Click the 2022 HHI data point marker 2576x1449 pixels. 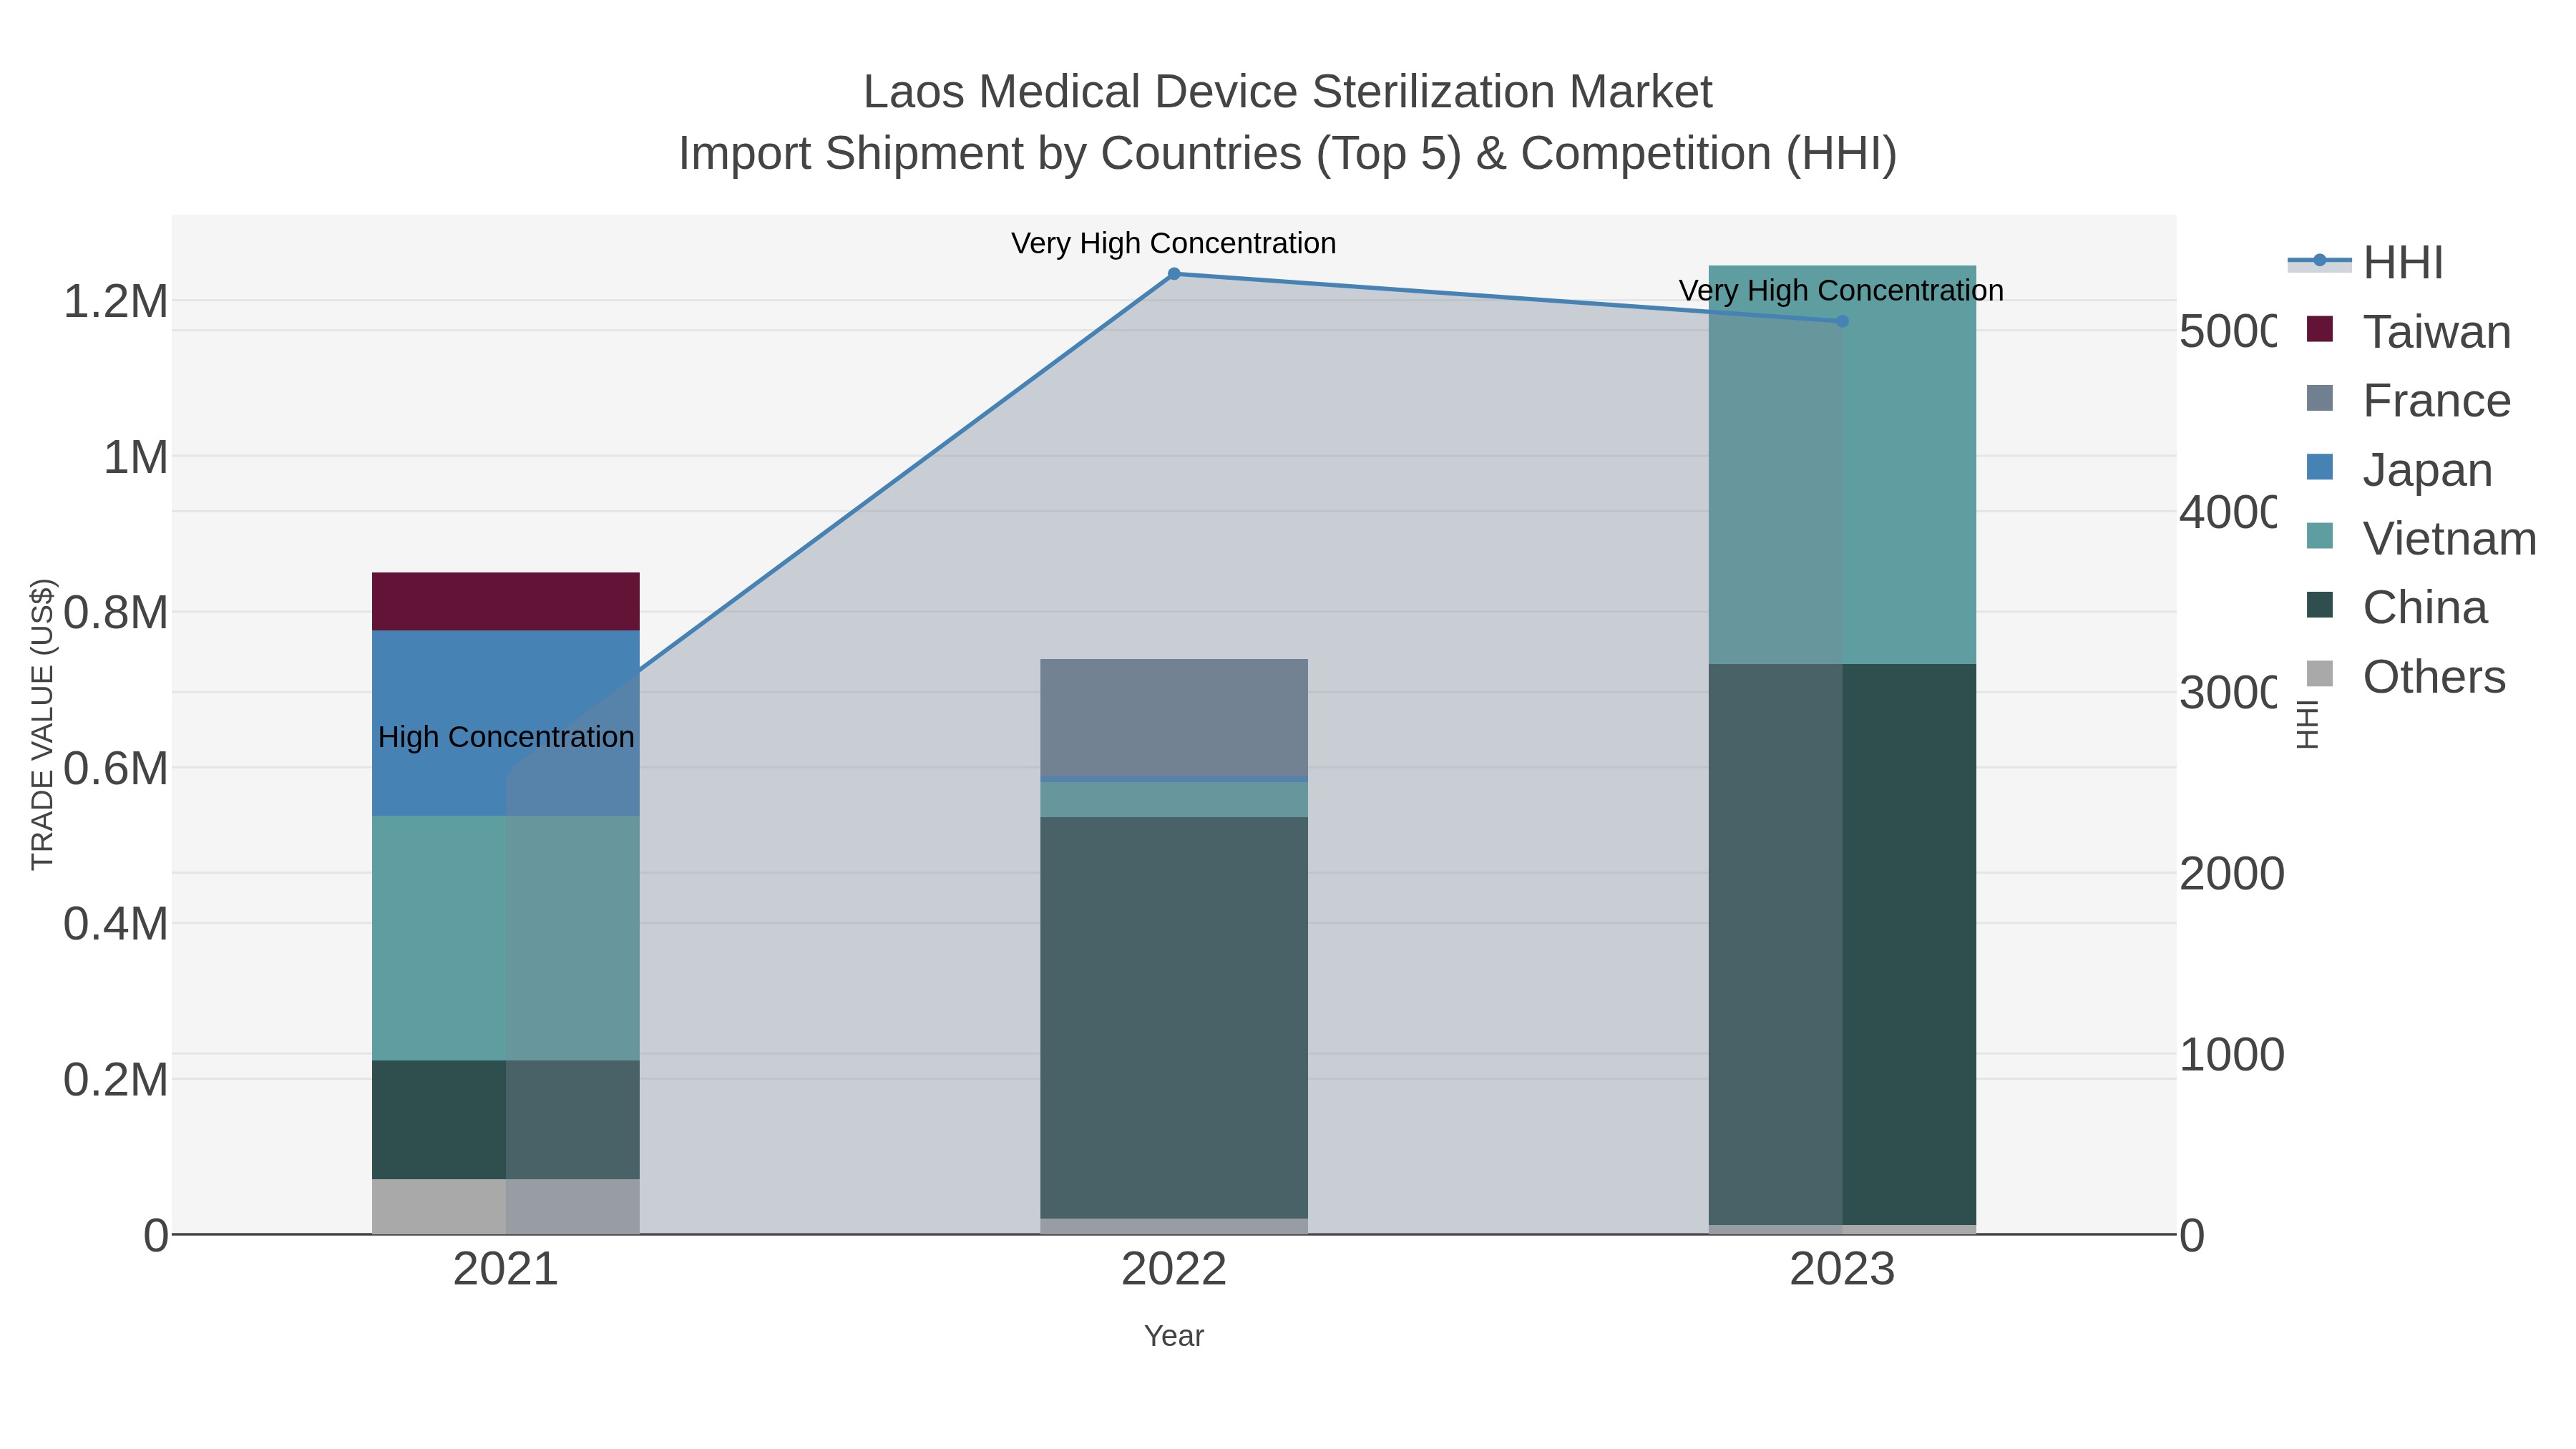click(1174, 274)
